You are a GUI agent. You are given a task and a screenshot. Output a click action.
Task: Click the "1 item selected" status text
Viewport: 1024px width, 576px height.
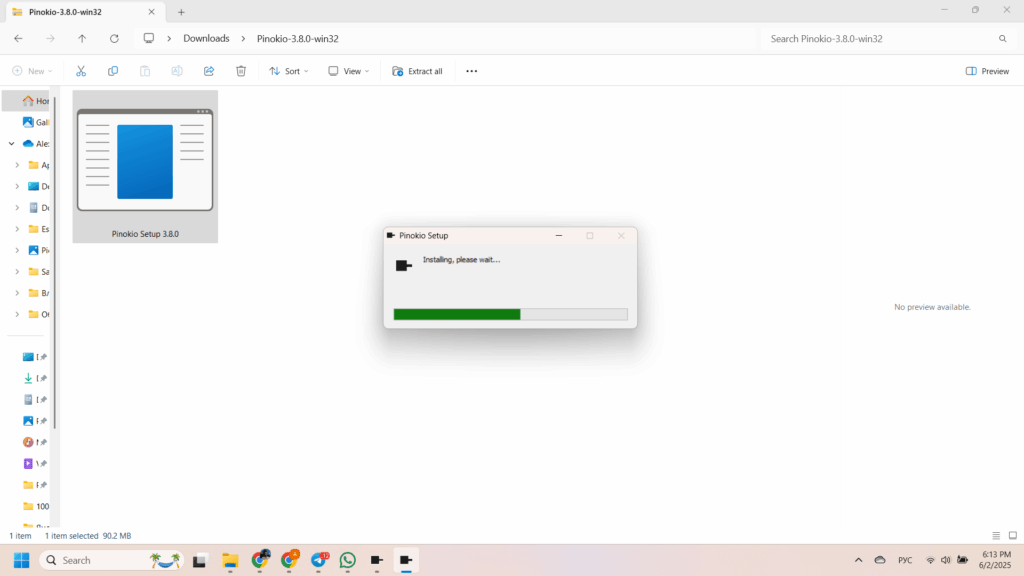(x=71, y=536)
